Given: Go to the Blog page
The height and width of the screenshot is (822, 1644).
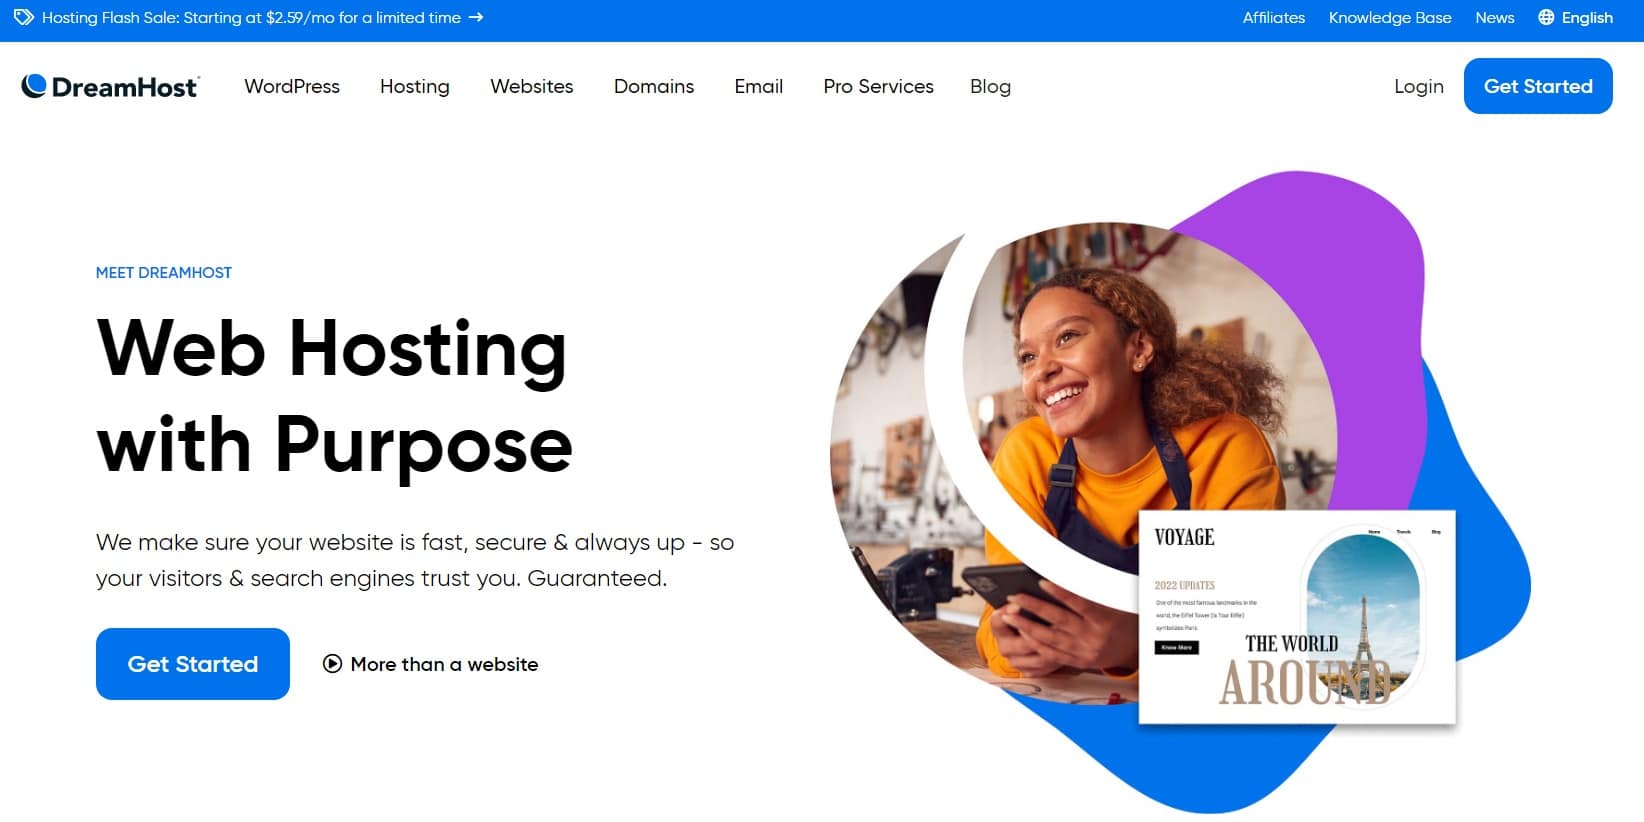Looking at the screenshot, I should [x=990, y=86].
